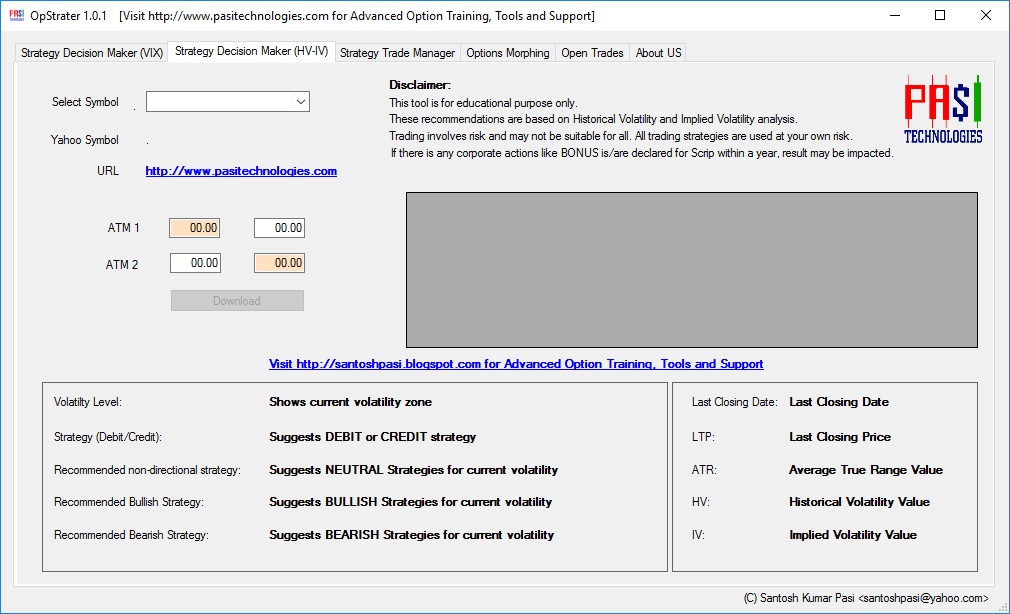Minimize the OpStrater window
The image size is (1010, 614).
tap(895, 15)
